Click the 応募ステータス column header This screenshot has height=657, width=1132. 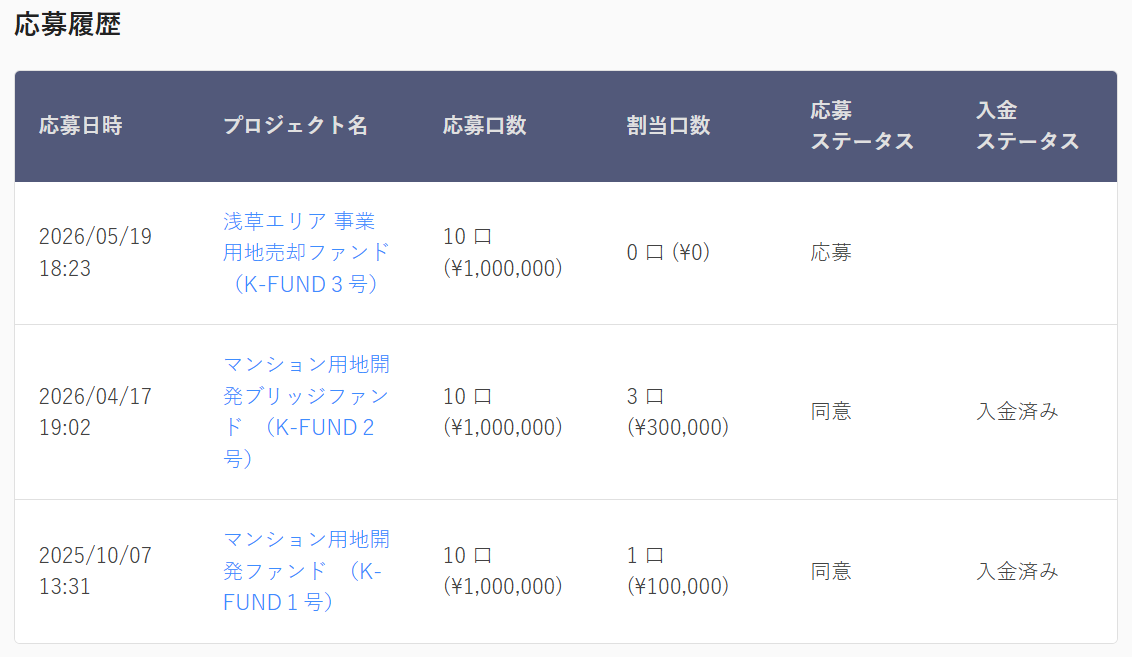[862, 126]
